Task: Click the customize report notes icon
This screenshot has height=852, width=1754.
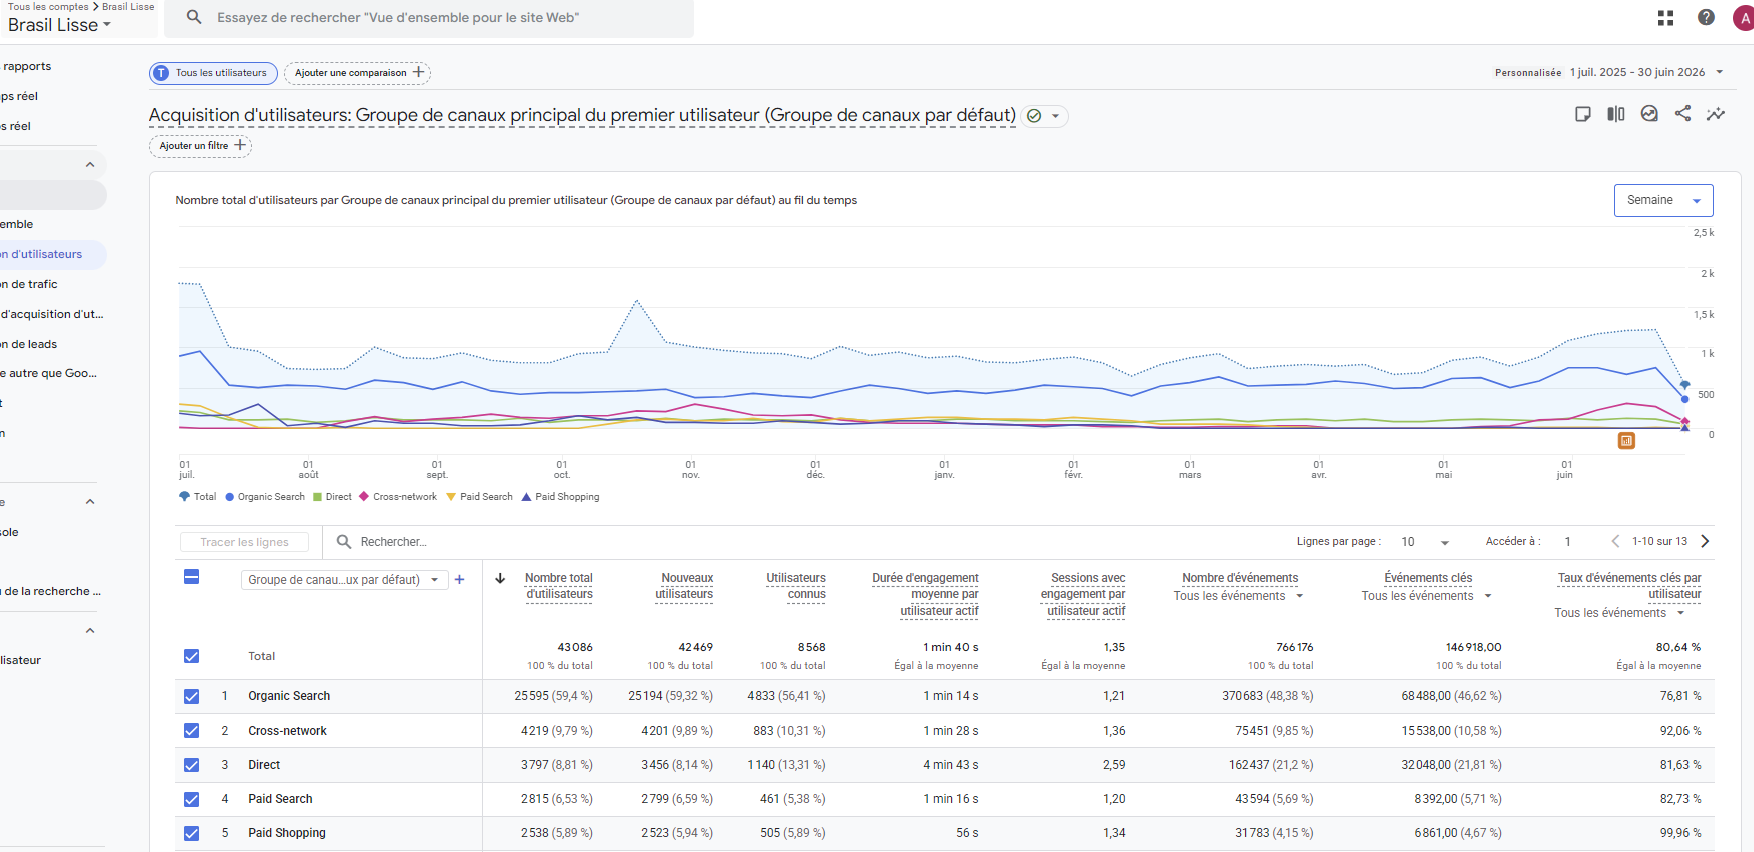Action: 1583,114
